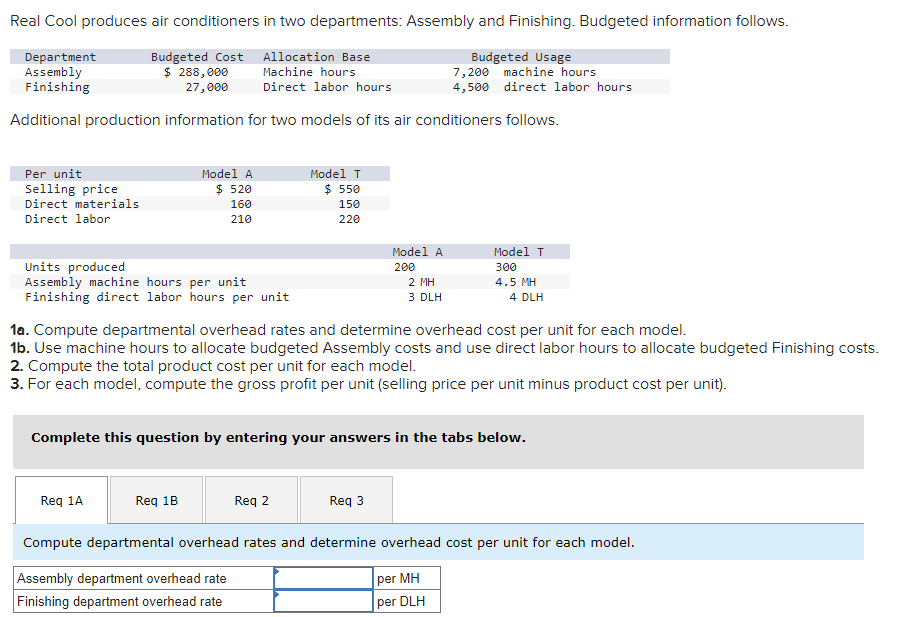Click '4,500 direct labor hours' budgeted usage
The image size is (908, 617).
542,87
